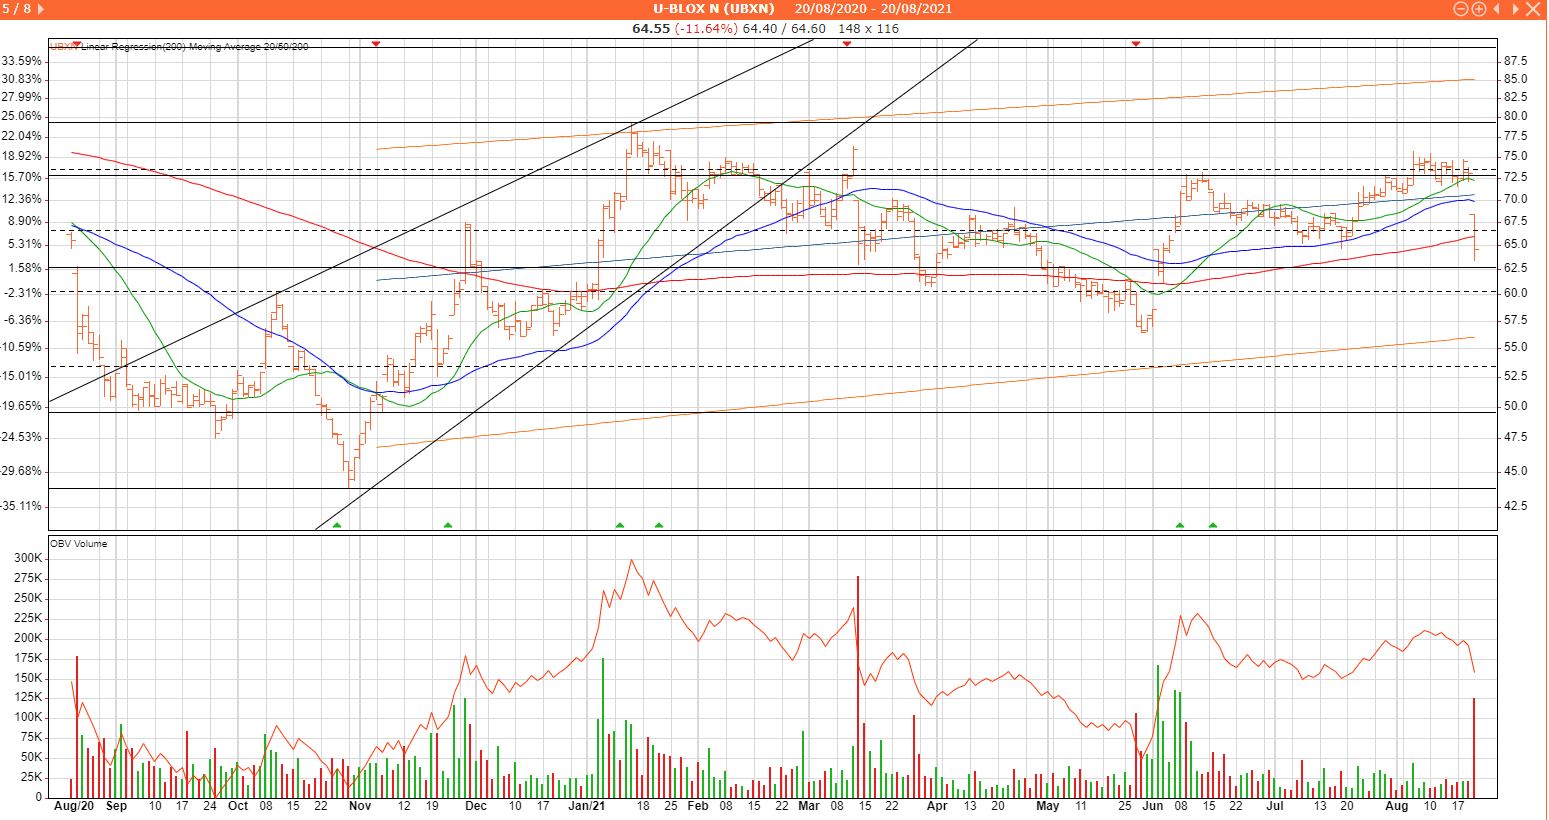
Task: Click the red sell marker above November
Action: pyautogui.click(x=376, y=44)
